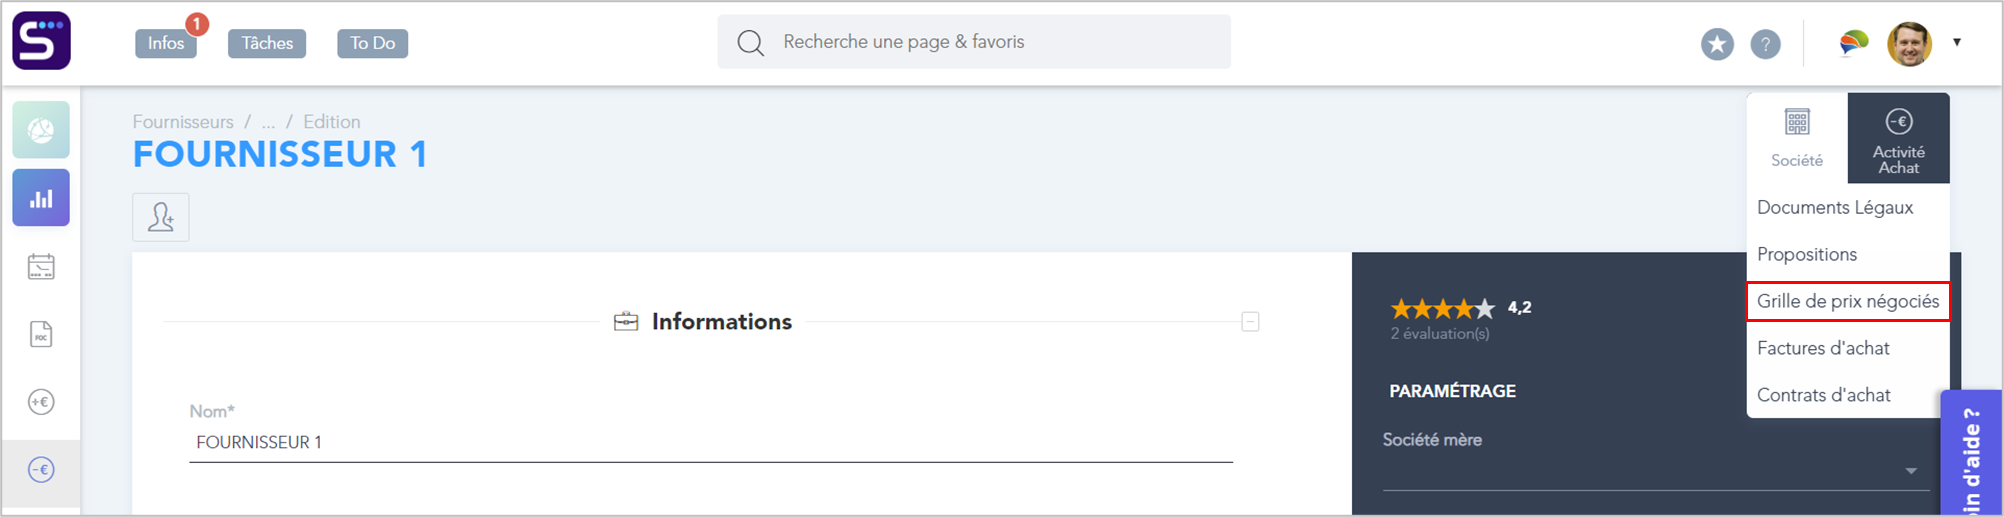
Task: Open the bar chart statistics sidebar icon
Action: pos(41,198)
